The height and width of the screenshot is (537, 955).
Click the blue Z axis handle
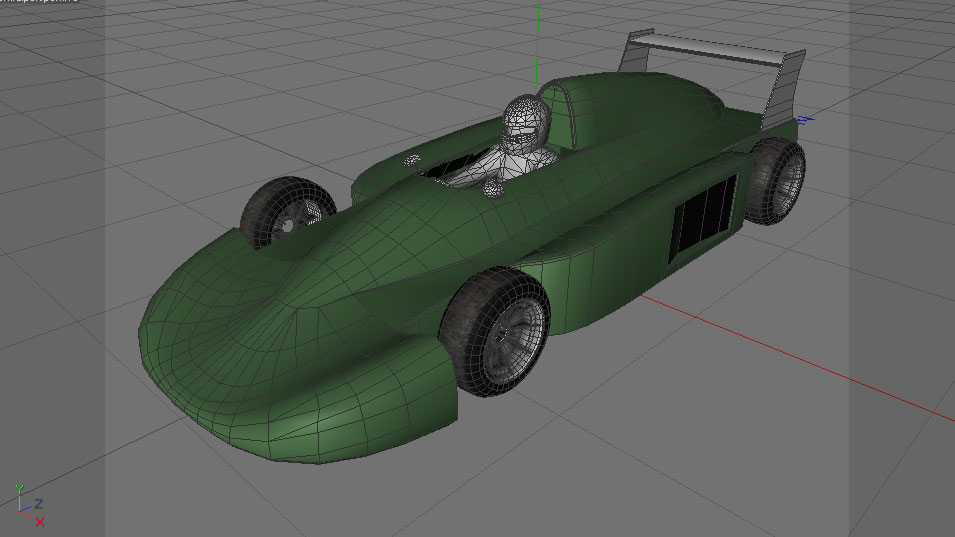805,120
